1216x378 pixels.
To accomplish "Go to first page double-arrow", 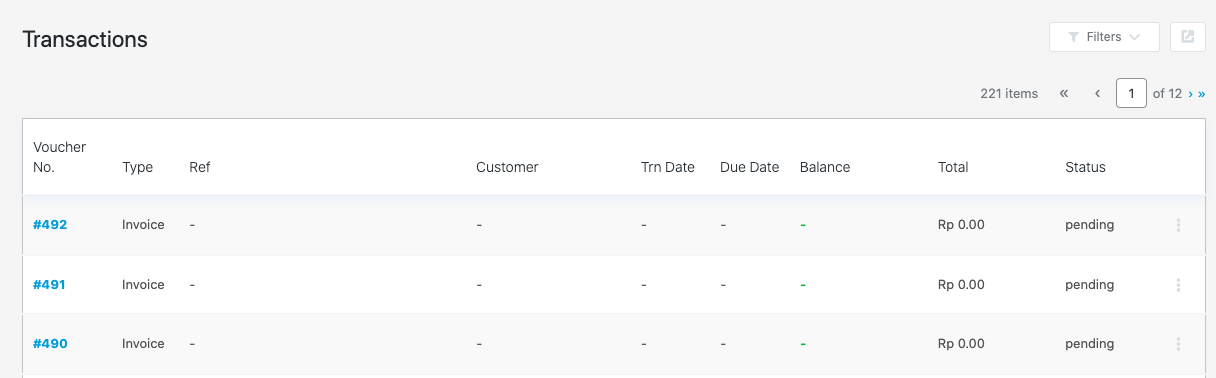I will (x=1064, y=93).
